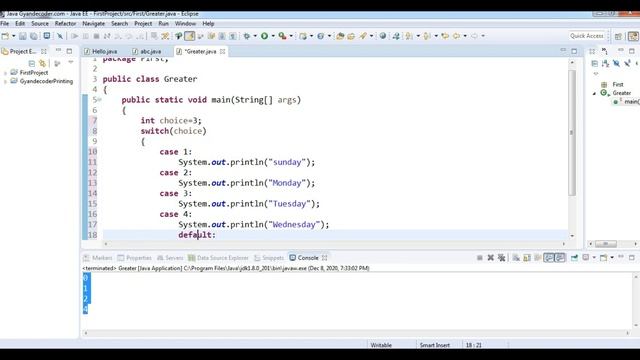Viewport: 640px width, 360px height.
Task: Open the Run menu
Action: [164, 24]
